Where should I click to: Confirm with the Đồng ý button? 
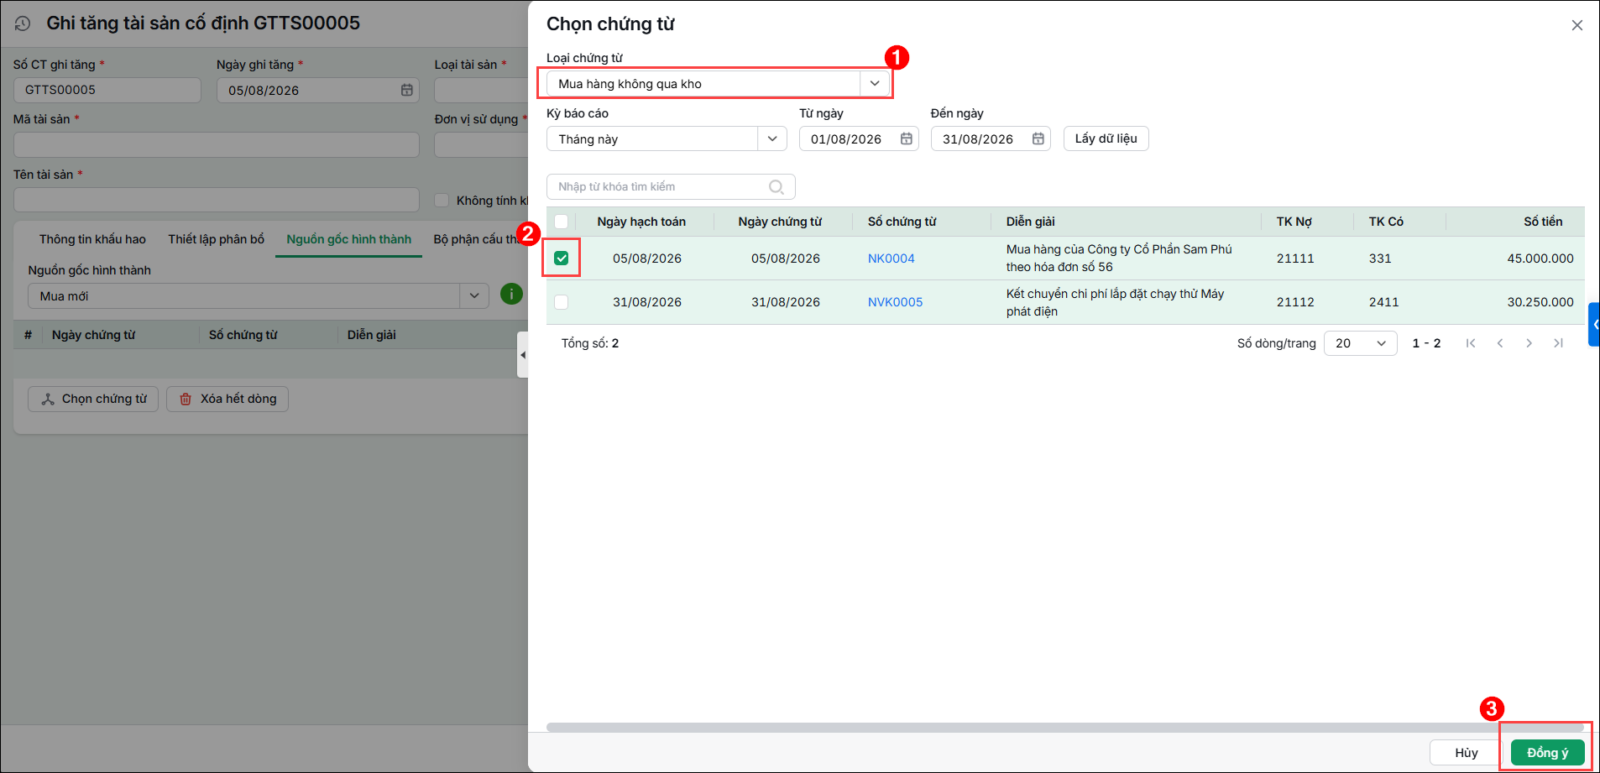1547,753
